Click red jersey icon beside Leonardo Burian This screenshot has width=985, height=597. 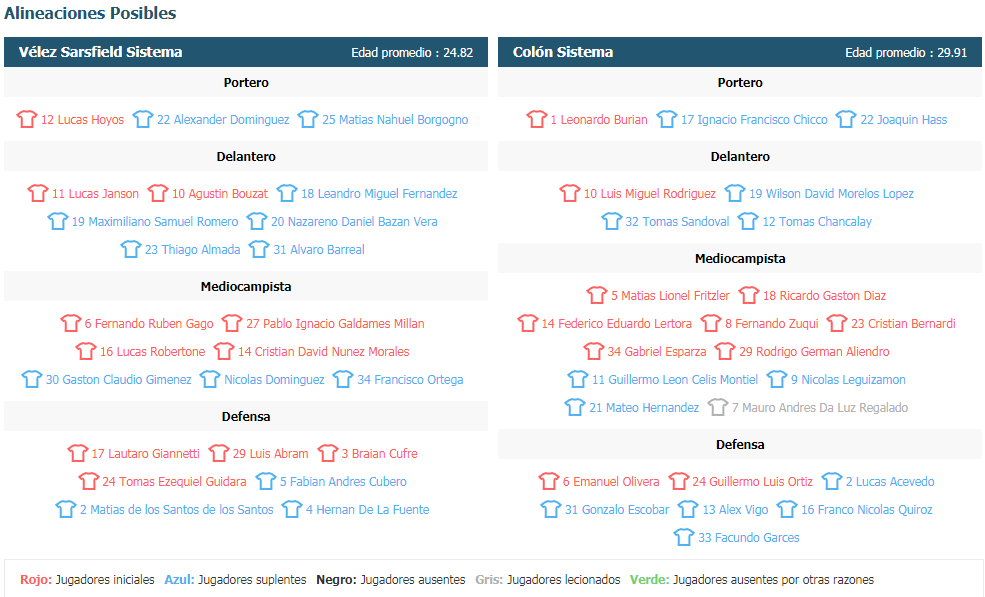click(537, 120)
